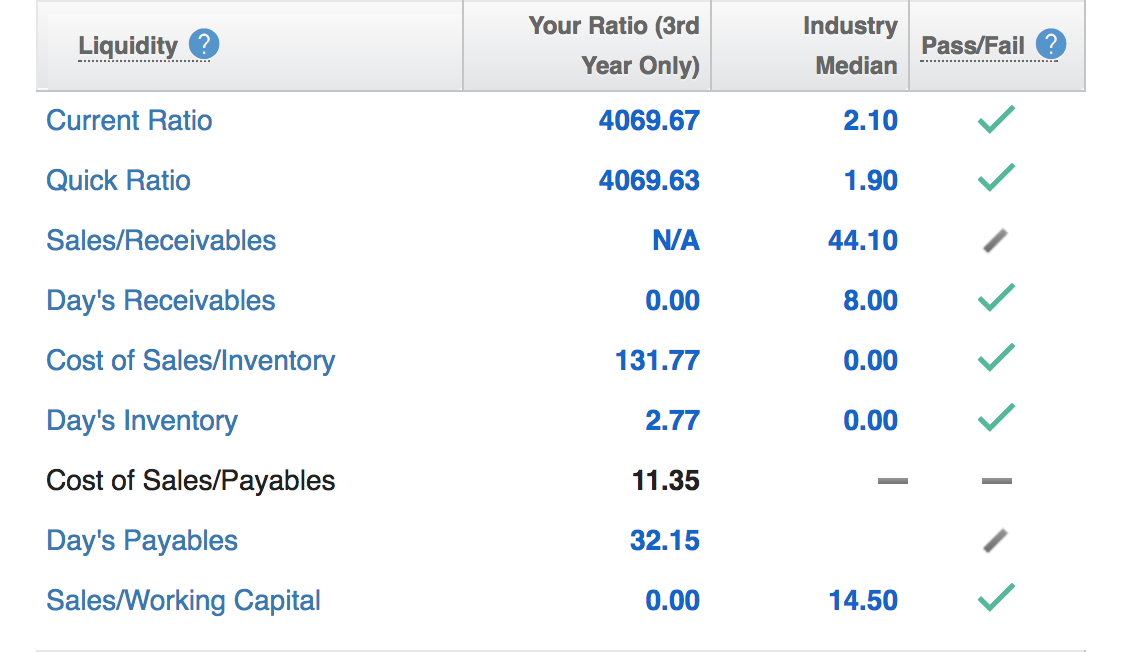Click the Day's Payables pencil icon

[x=996, y=541]
